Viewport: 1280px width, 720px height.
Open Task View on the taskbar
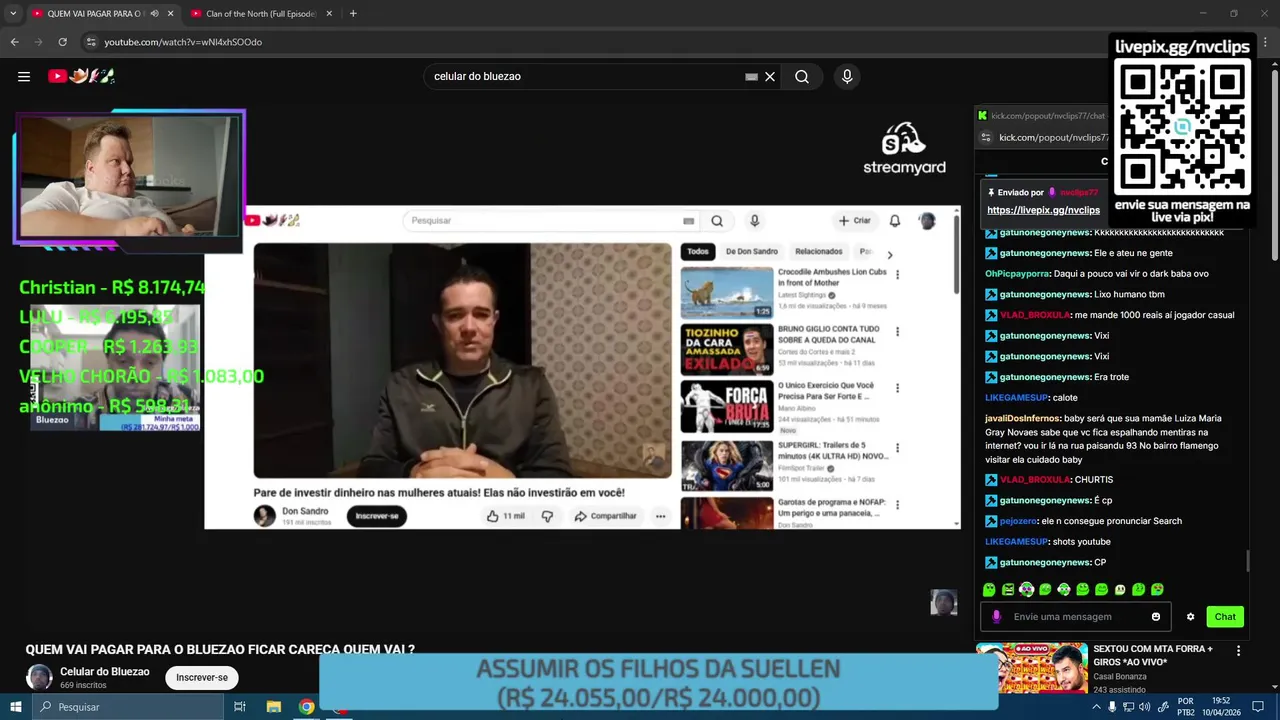point(240,707)
